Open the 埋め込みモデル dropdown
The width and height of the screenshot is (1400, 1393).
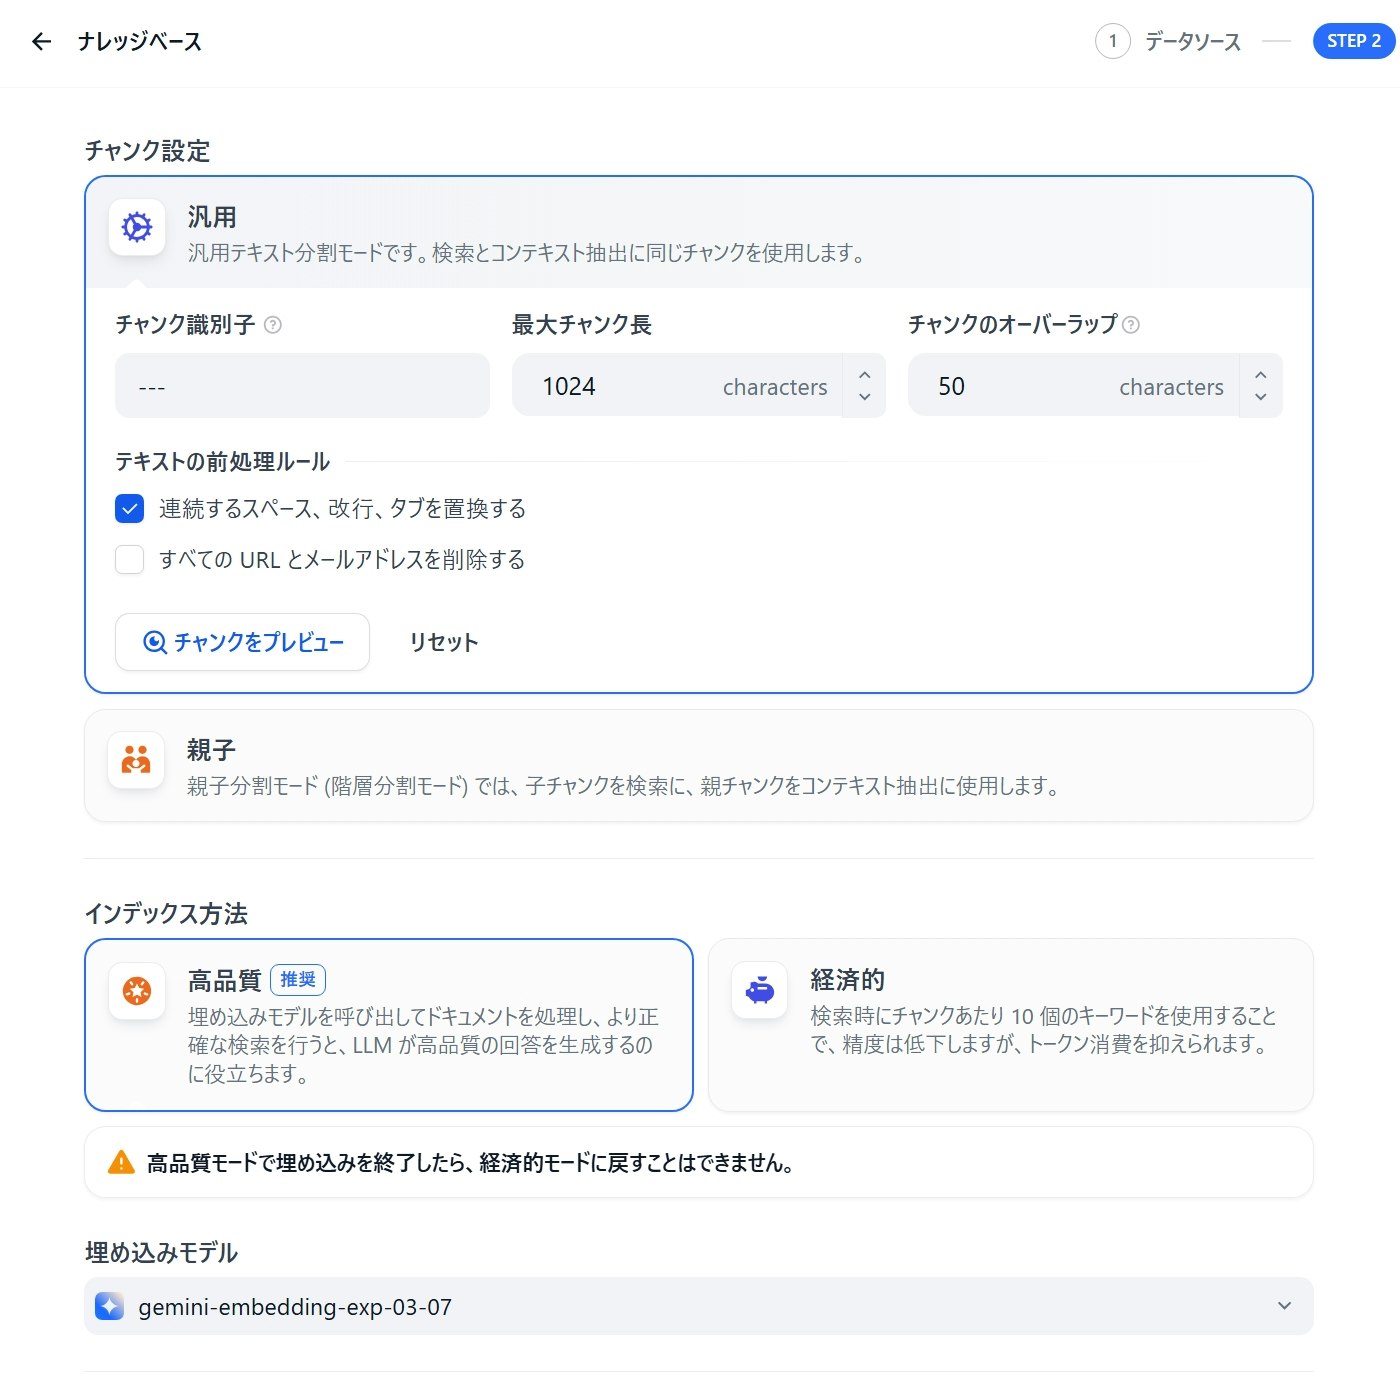(1283, 1306)
